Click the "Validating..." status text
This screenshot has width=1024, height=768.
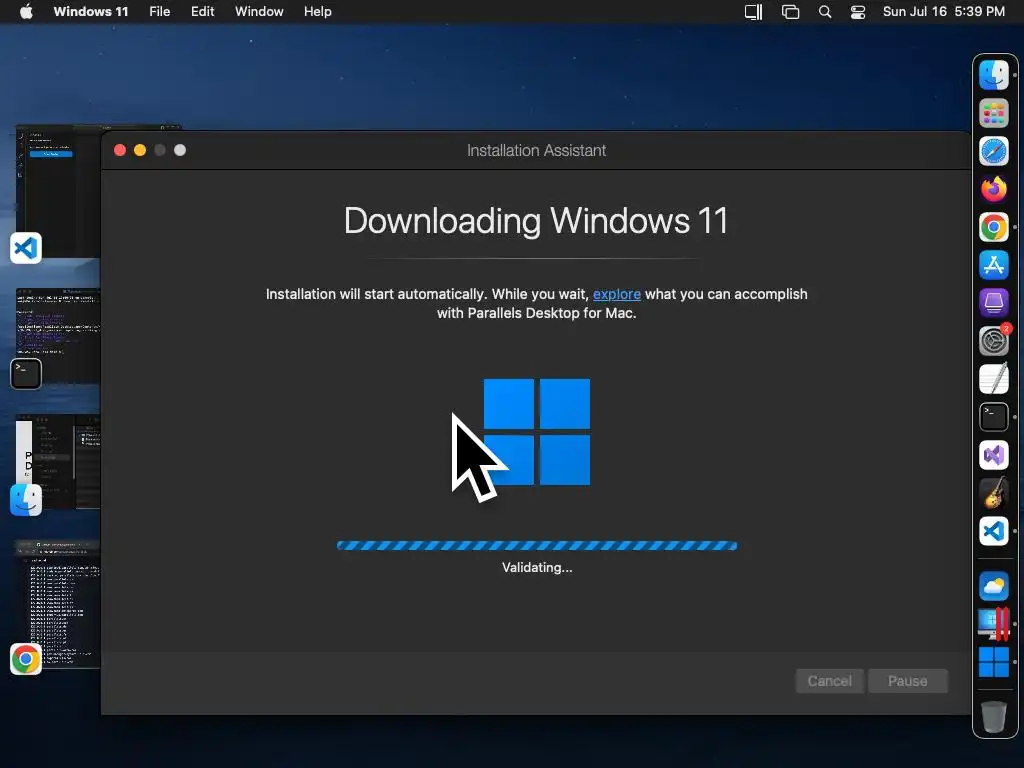(x=537, y=568)
